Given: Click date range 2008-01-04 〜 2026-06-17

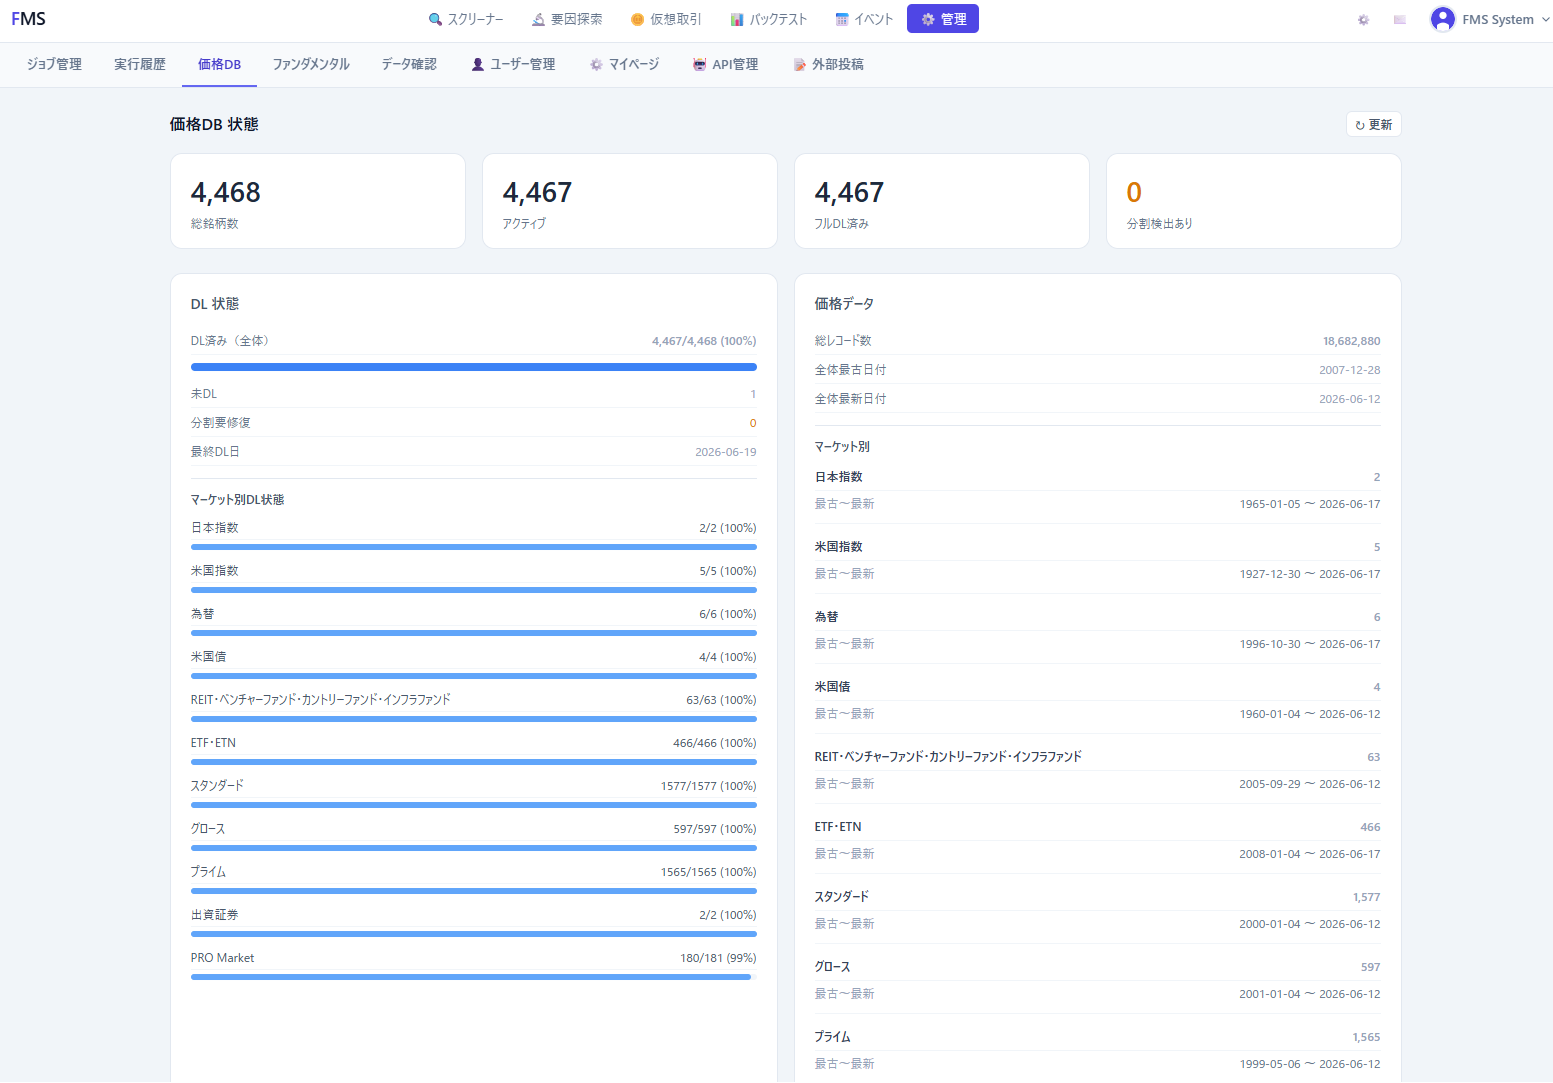Looking at the screenshot, I should [1310, 854].
